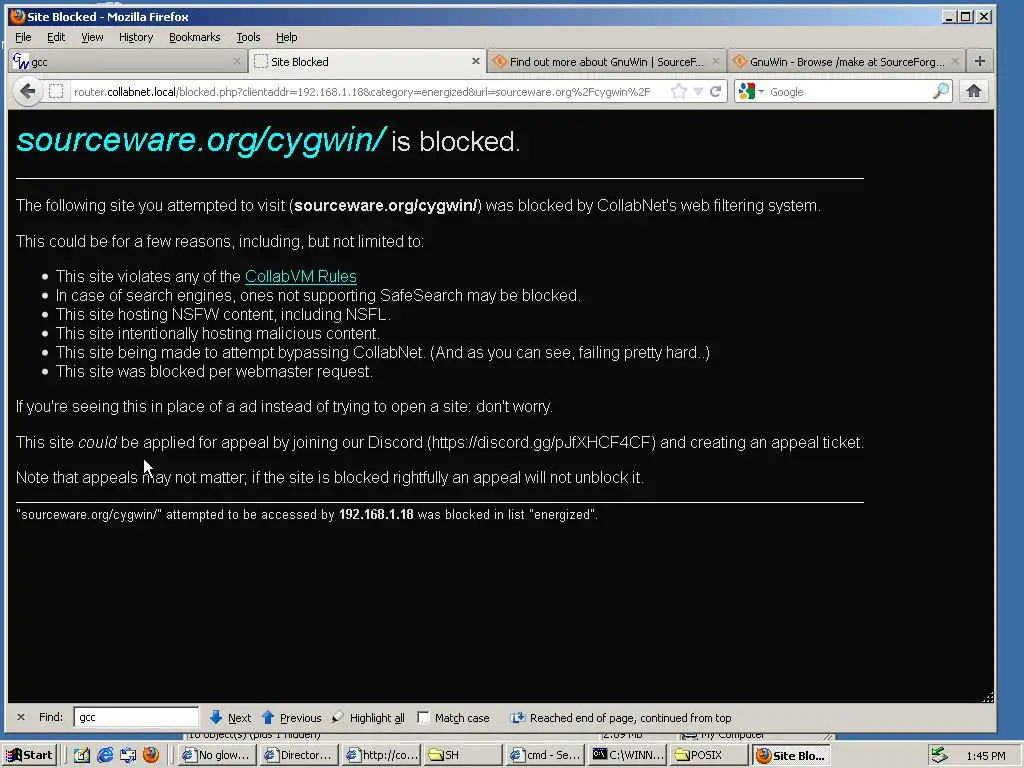Open the Start menu
1024x768 pixels.
30,755
